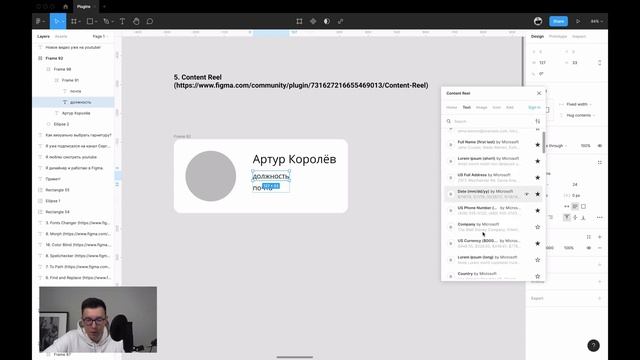
Task: Toggle favorite star for Lorem ipsum (long)
Action: coord(538,260)
